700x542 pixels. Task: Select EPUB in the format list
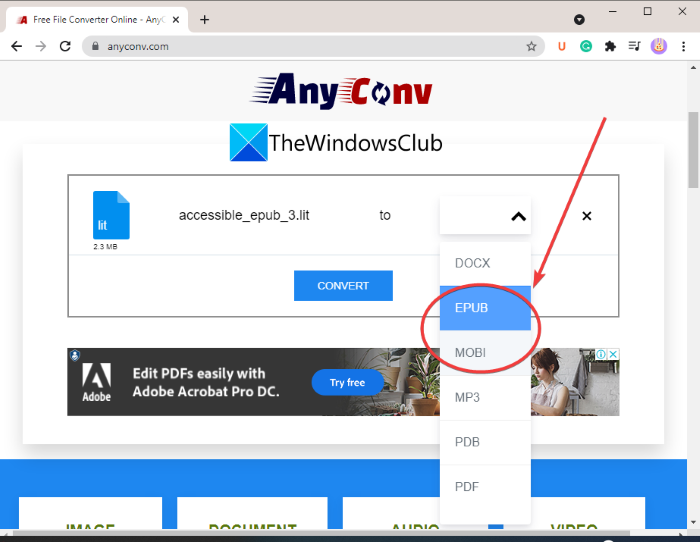(485, 308)
